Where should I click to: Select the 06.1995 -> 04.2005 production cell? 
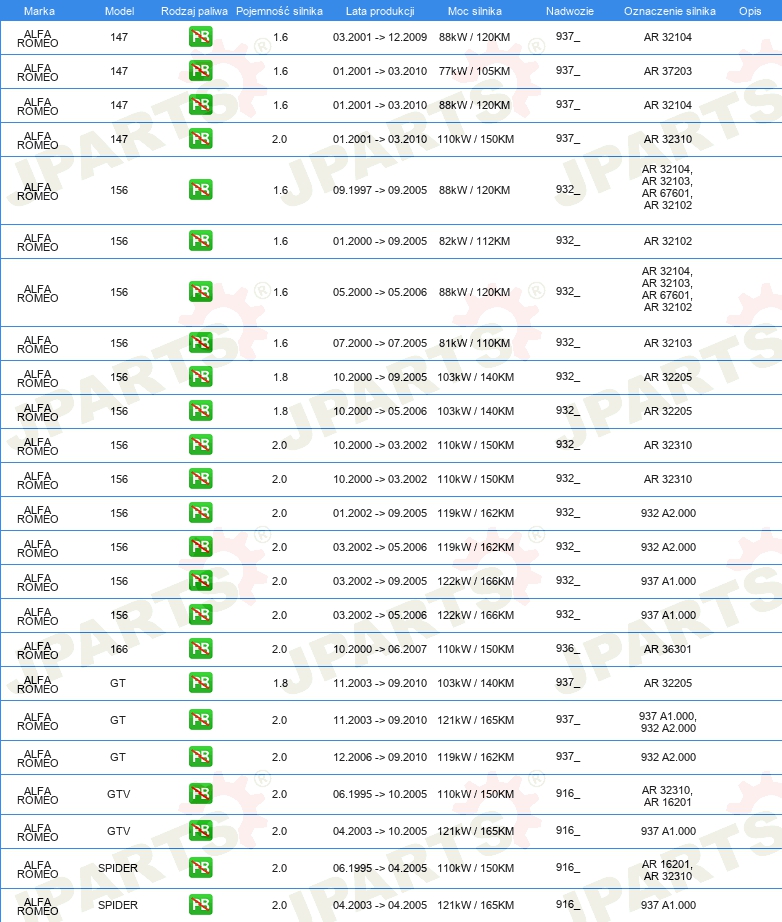pyautogui.click(x=380, y=868)
